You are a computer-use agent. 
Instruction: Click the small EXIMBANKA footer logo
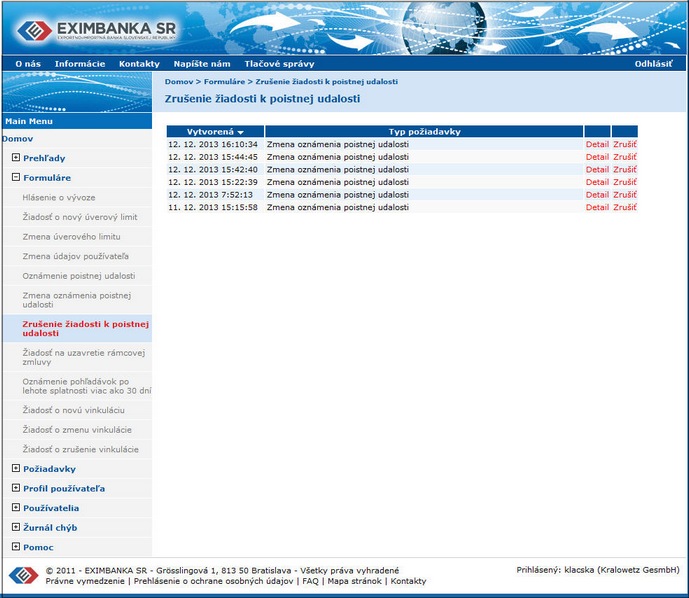point(24,575)
